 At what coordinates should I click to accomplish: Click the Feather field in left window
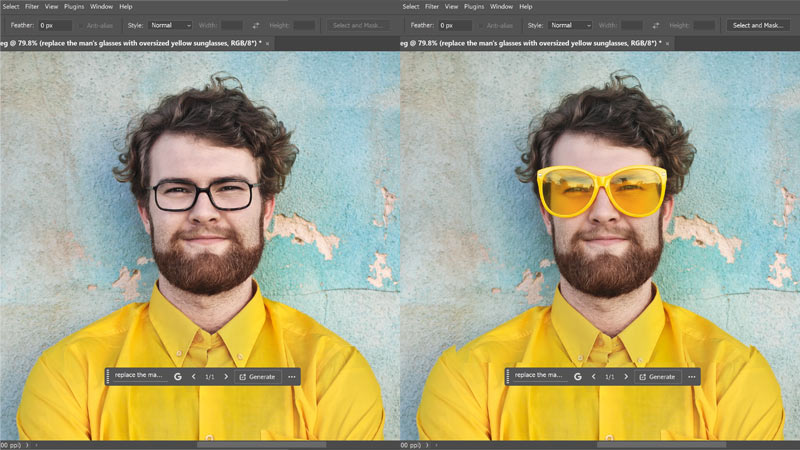pyautogui.click(x=55, y=25)
